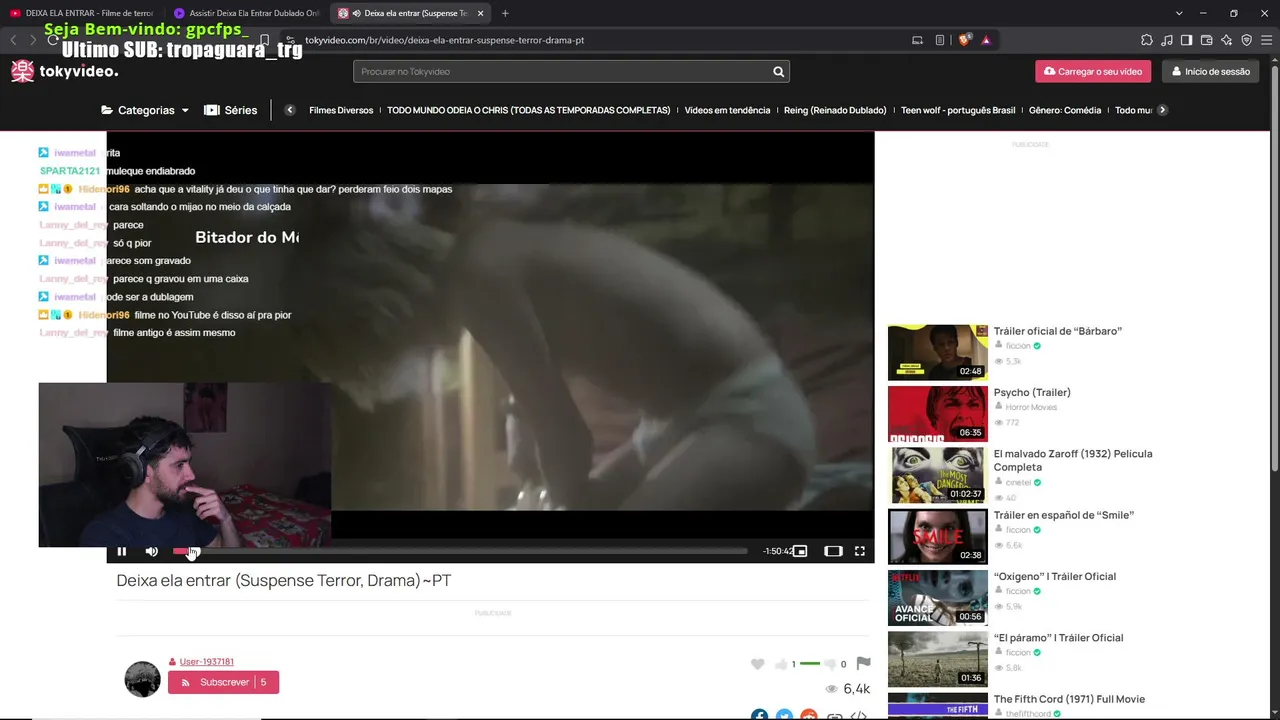Show previous categories with the left arrow
The image size is (1280, 720).
(290, 110)
